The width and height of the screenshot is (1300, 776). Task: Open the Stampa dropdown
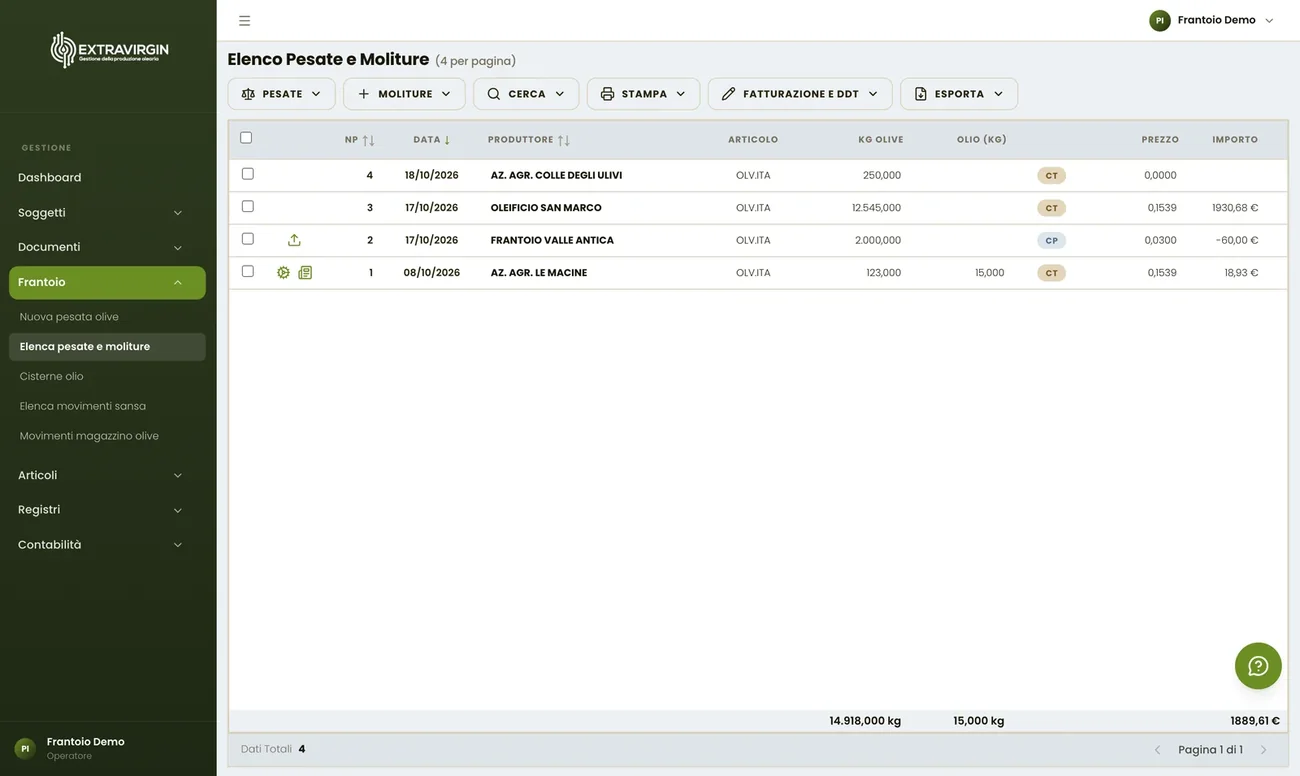click(643, 94)
